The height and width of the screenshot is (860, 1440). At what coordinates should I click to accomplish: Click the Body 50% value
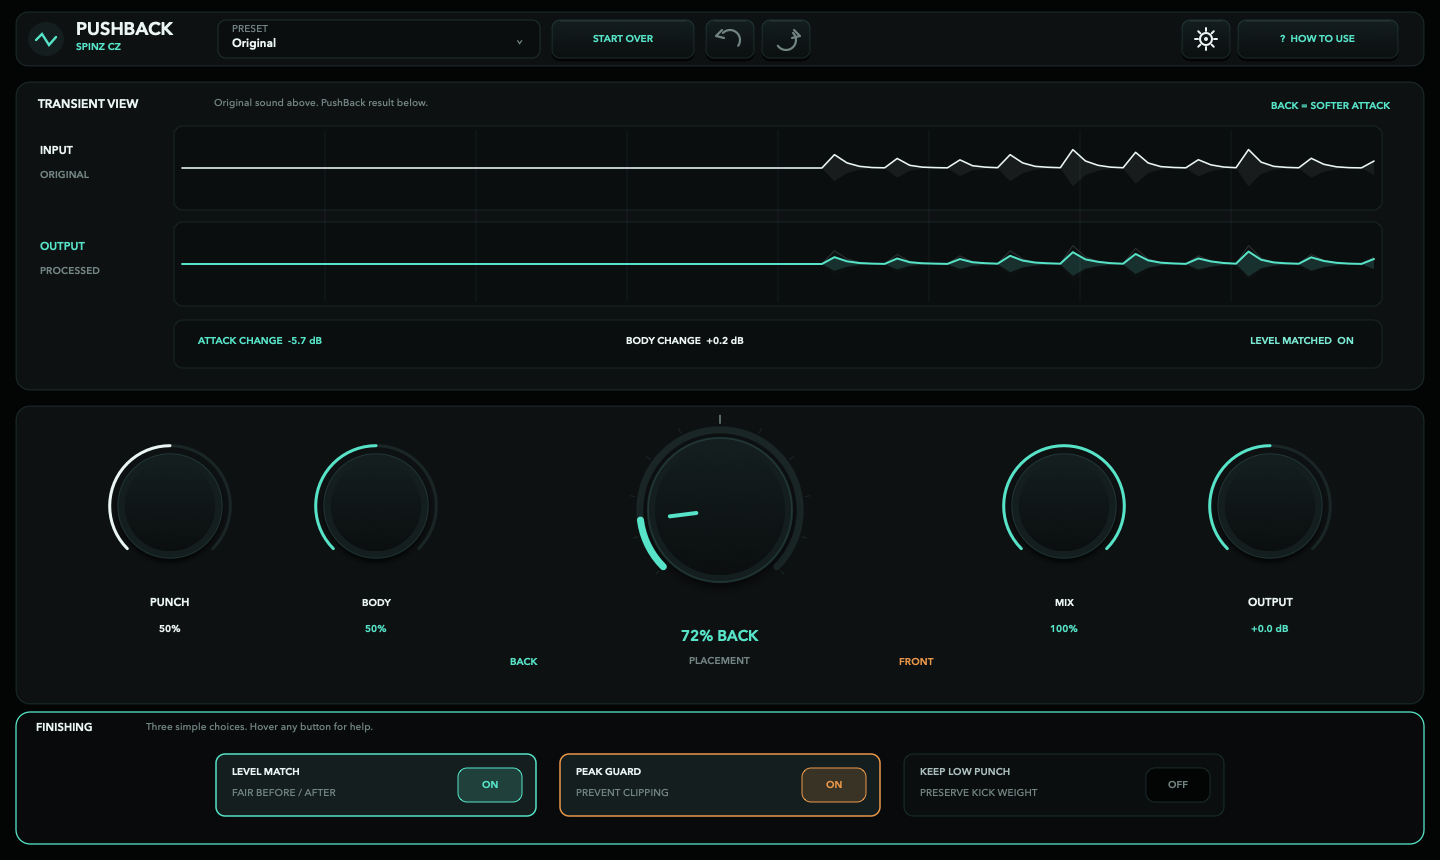(x=376, y=629)
